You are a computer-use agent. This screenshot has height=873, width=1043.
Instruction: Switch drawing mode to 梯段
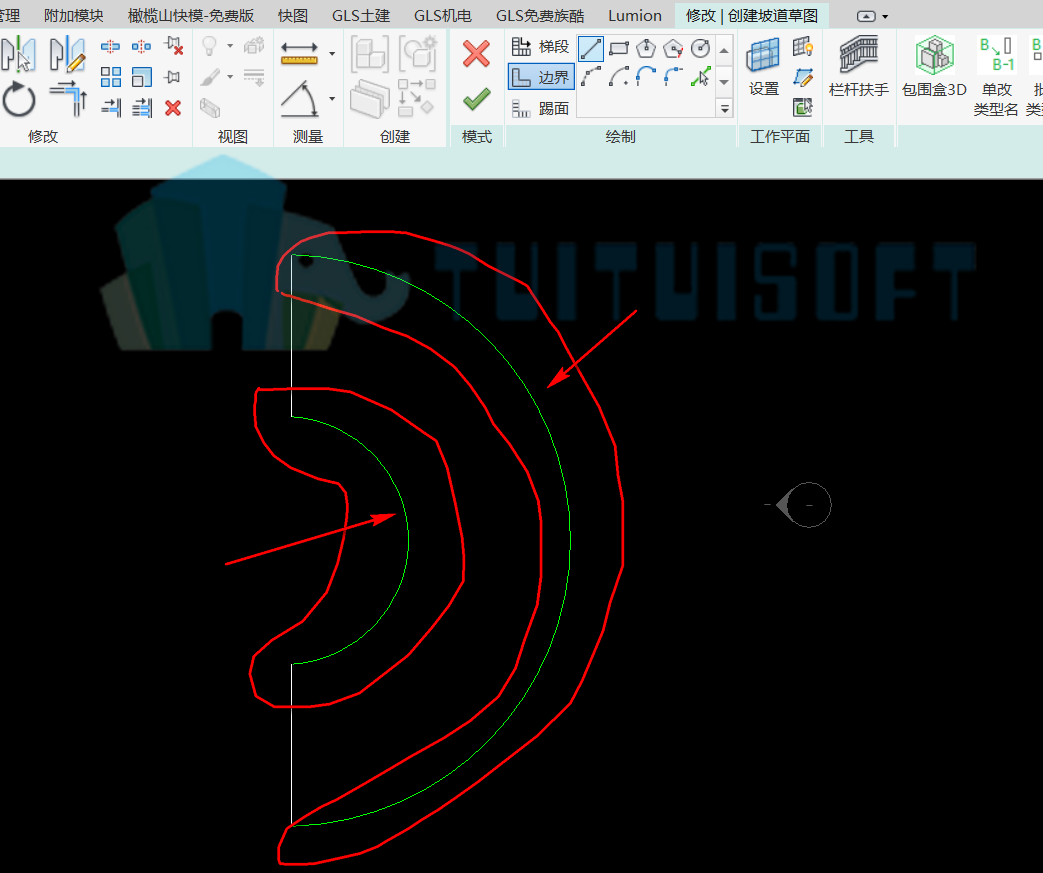tap(540, 47)
